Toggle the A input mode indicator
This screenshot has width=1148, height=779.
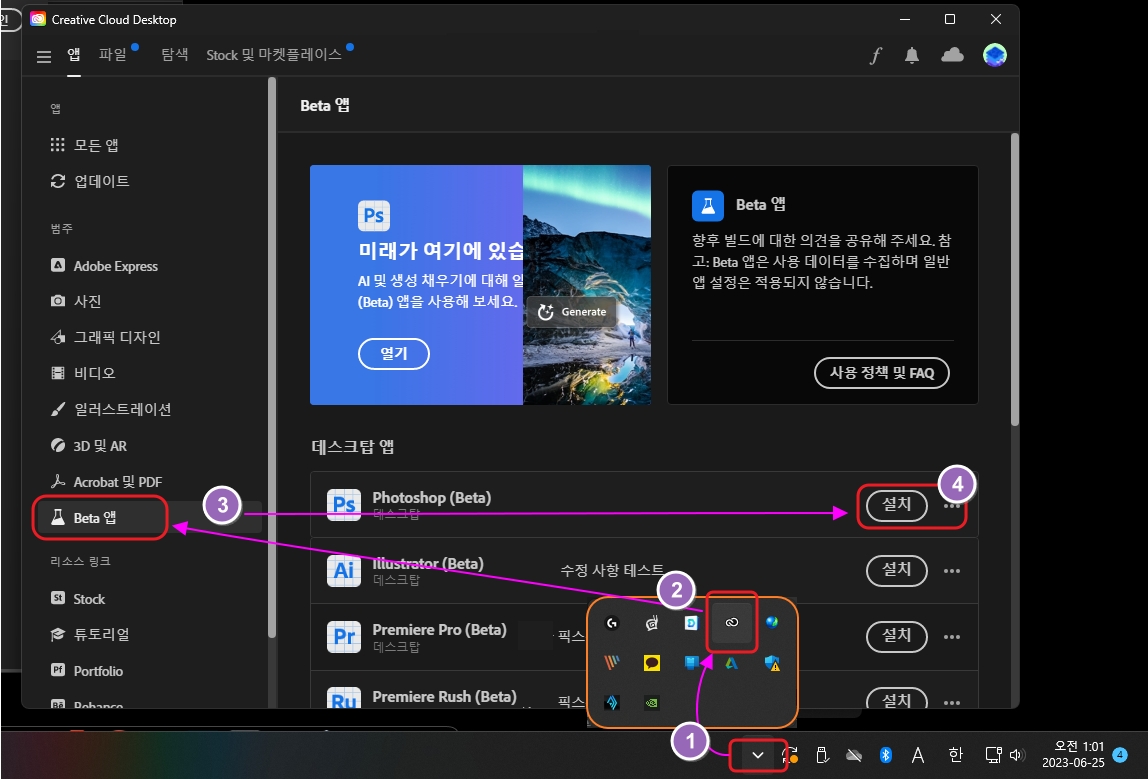(918, 755)
